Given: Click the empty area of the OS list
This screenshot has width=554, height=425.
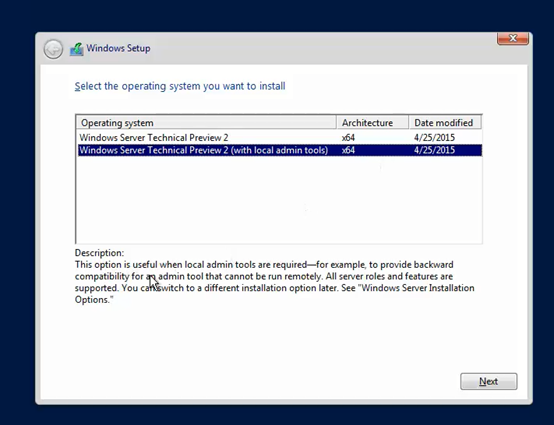Looking at the screenshot, I should click(x=279, y=200).
